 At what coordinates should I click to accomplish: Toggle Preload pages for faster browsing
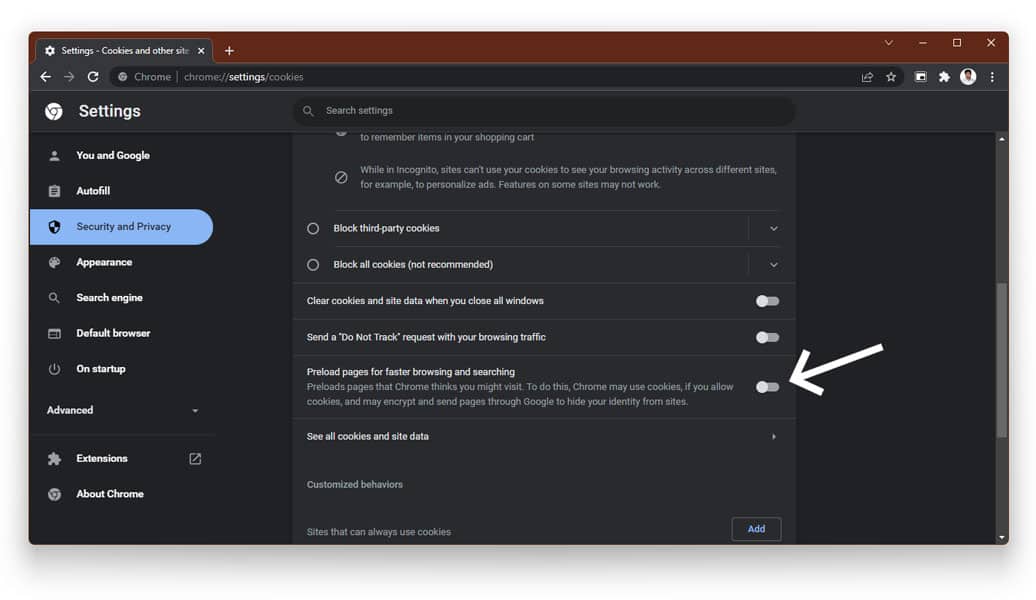click(767, 387)
